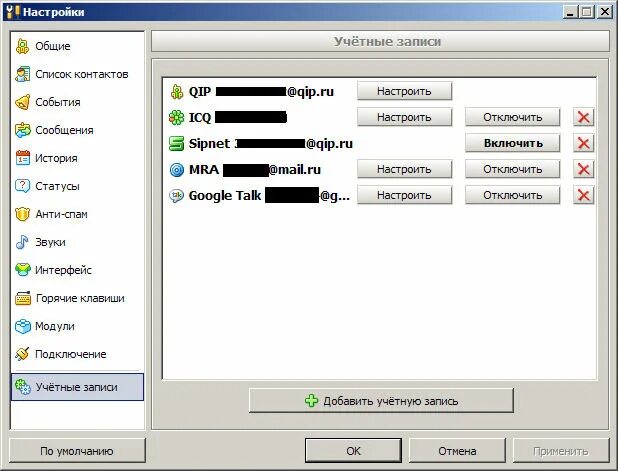Select Учётные записи in the sidebar
Image resolution: width=618 pixels, height=471 pixels.
point(78,387)
